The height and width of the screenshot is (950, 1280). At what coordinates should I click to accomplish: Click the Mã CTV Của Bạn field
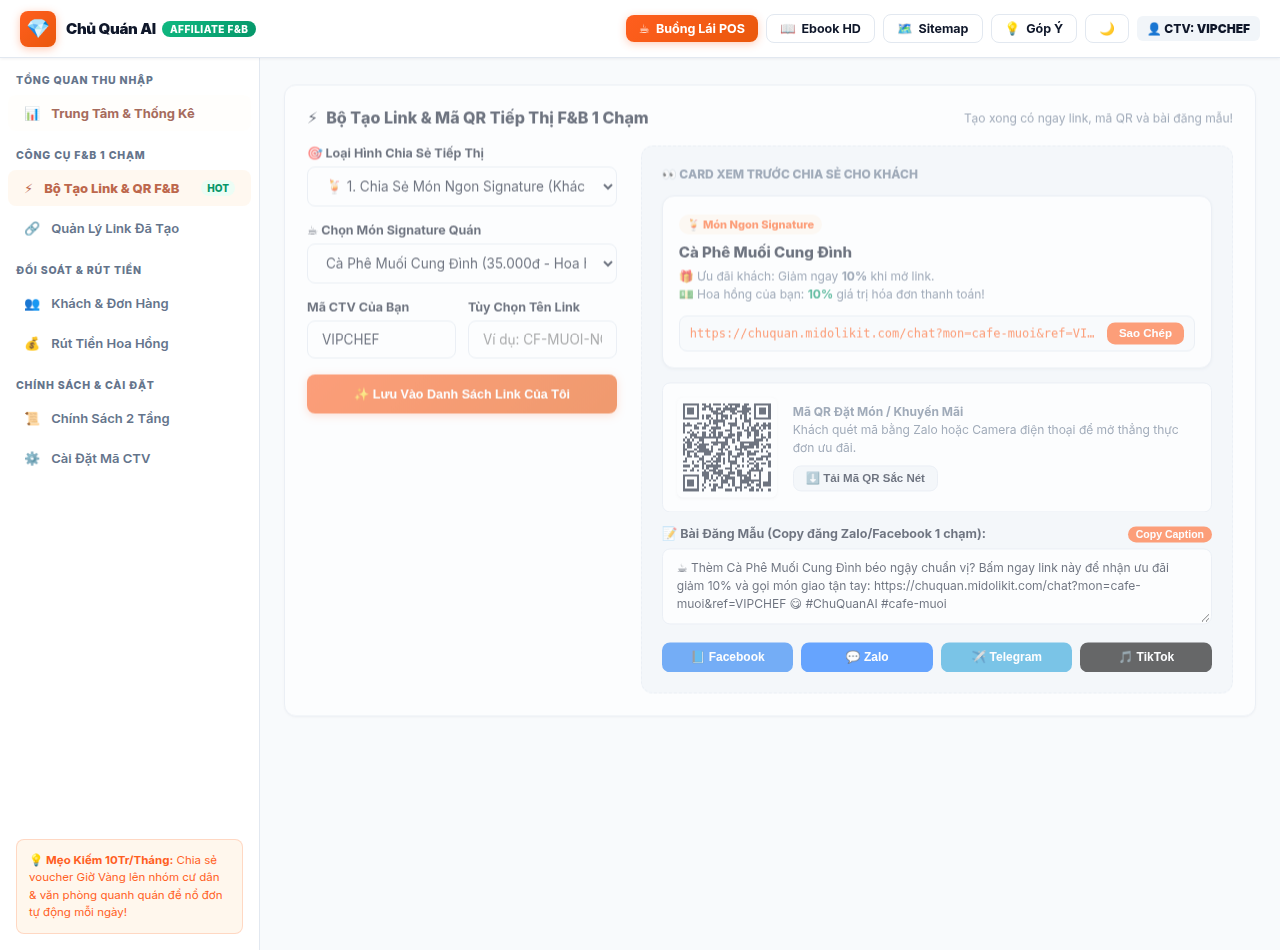point(381,340)
